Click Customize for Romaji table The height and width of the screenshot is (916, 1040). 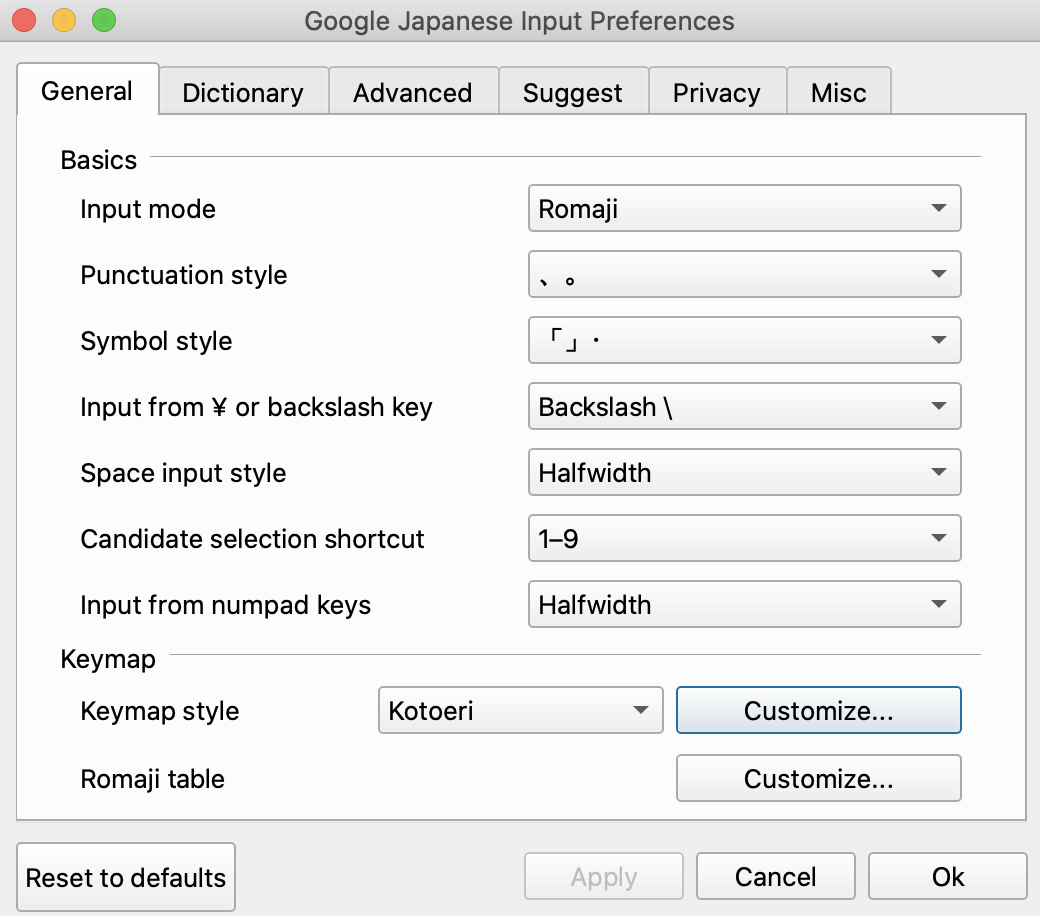click(818, 778)
